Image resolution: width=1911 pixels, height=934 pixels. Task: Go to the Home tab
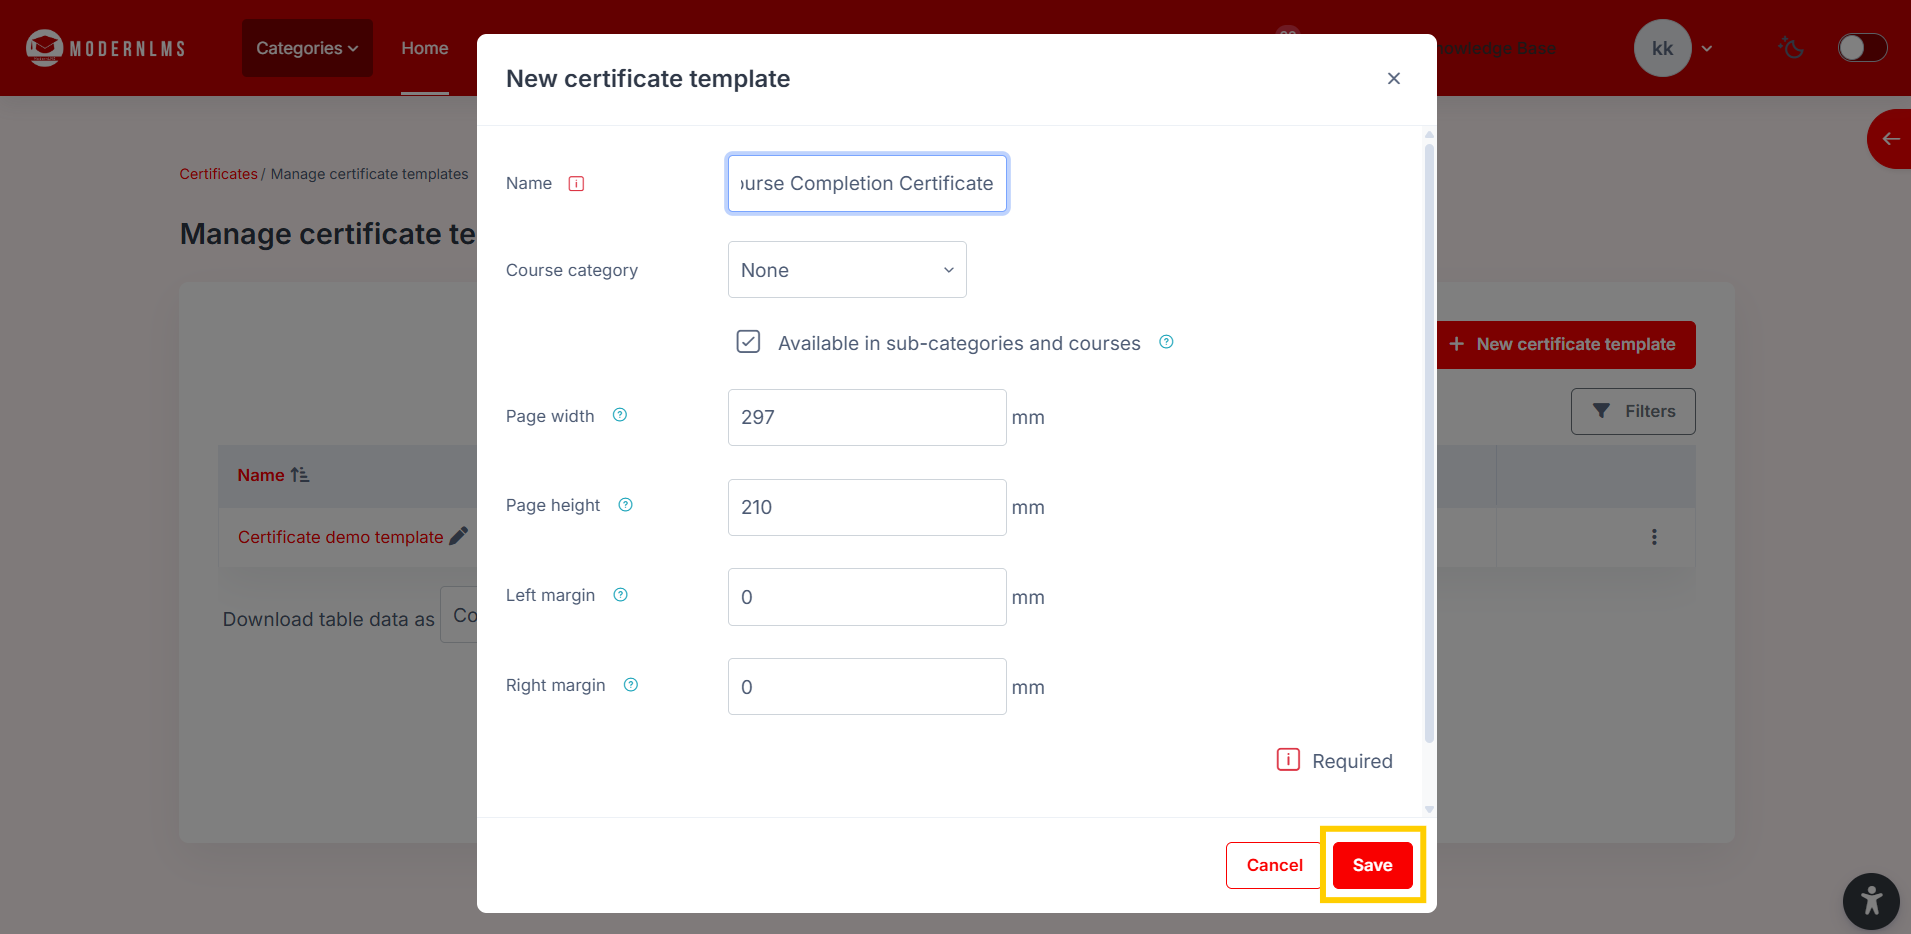(425, 48)
